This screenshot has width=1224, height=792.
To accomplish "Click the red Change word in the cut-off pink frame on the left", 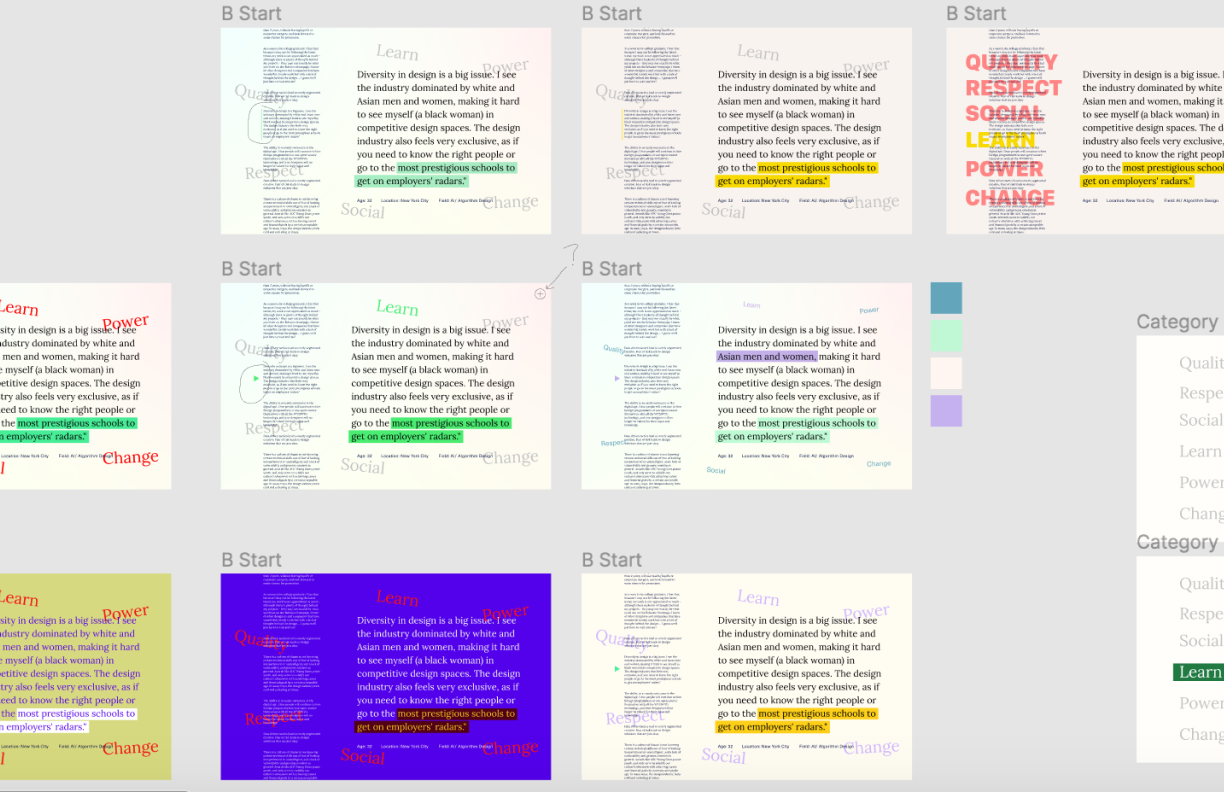I will tap(130, 459).
